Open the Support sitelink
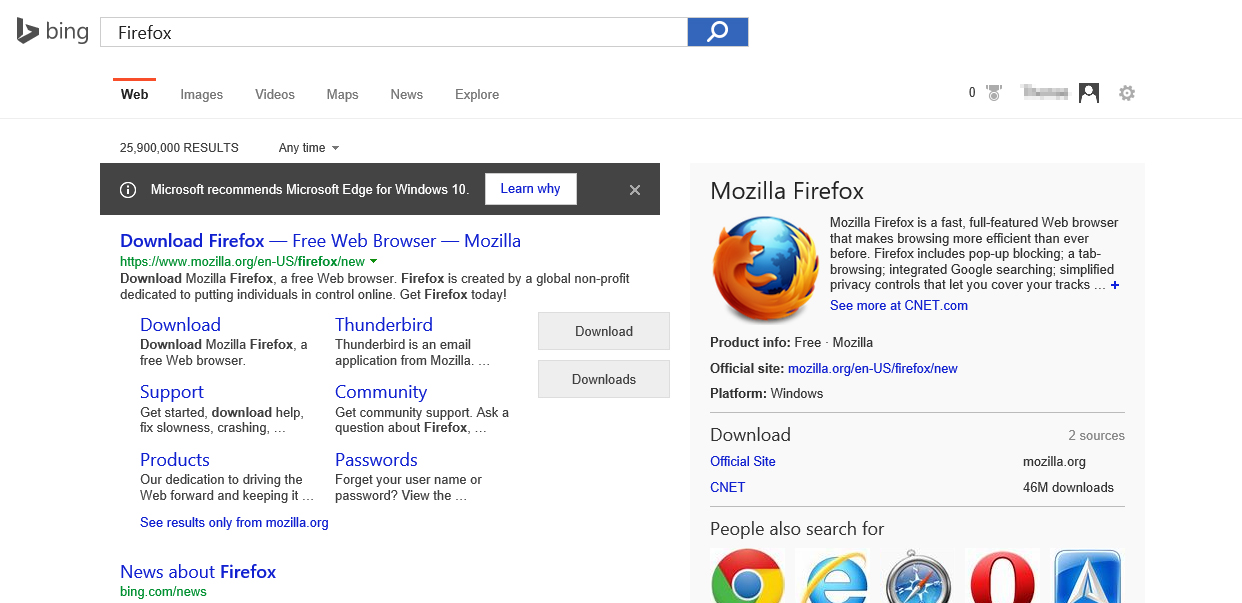This screenshot has height=603, width=1242. point(172,392)
